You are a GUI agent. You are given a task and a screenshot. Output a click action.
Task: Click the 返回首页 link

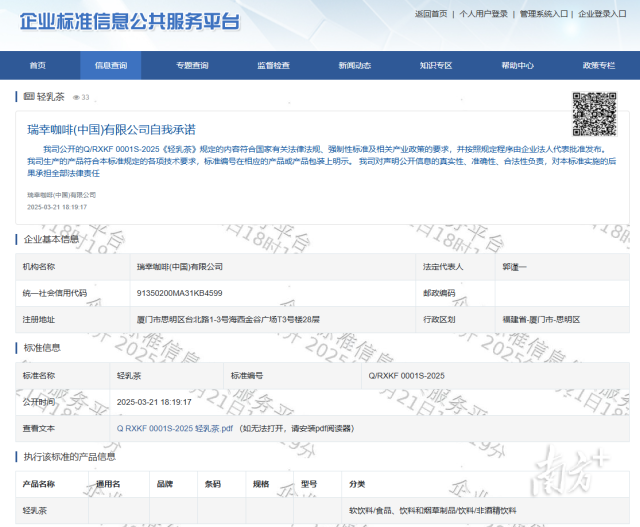click(x=431, y=14)
